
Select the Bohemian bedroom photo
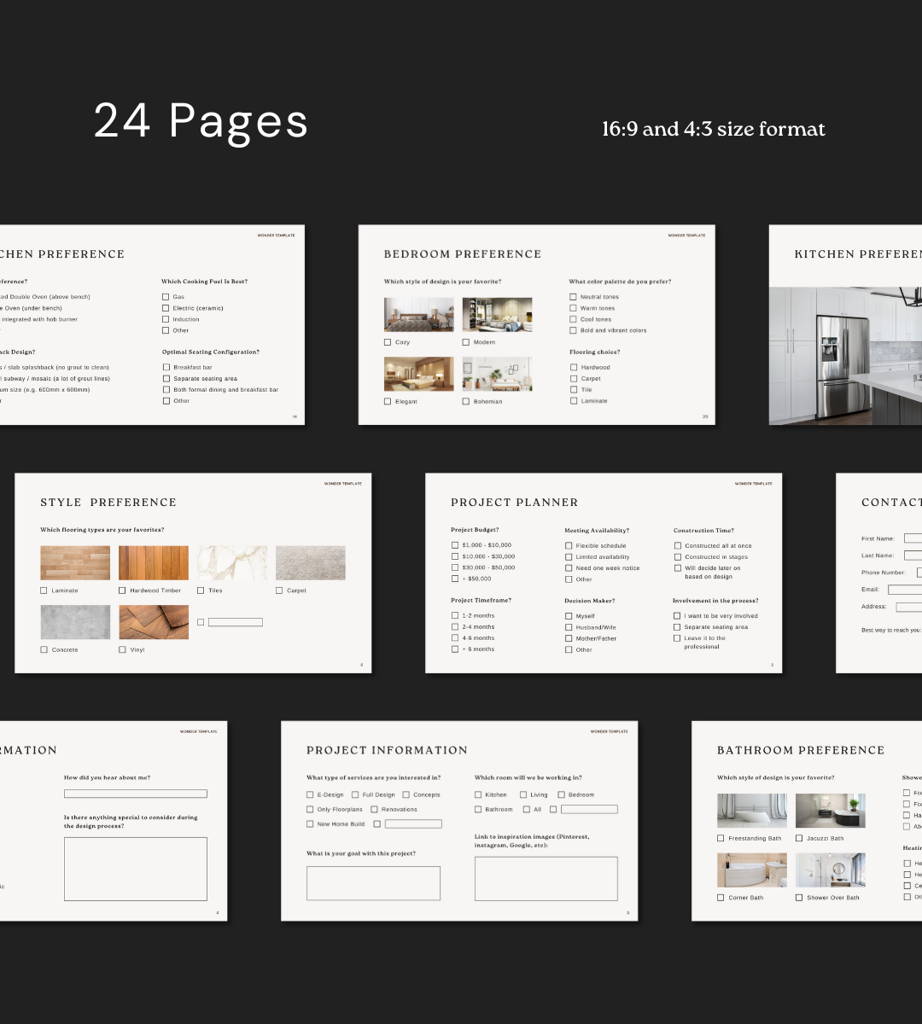coord(497,374)
